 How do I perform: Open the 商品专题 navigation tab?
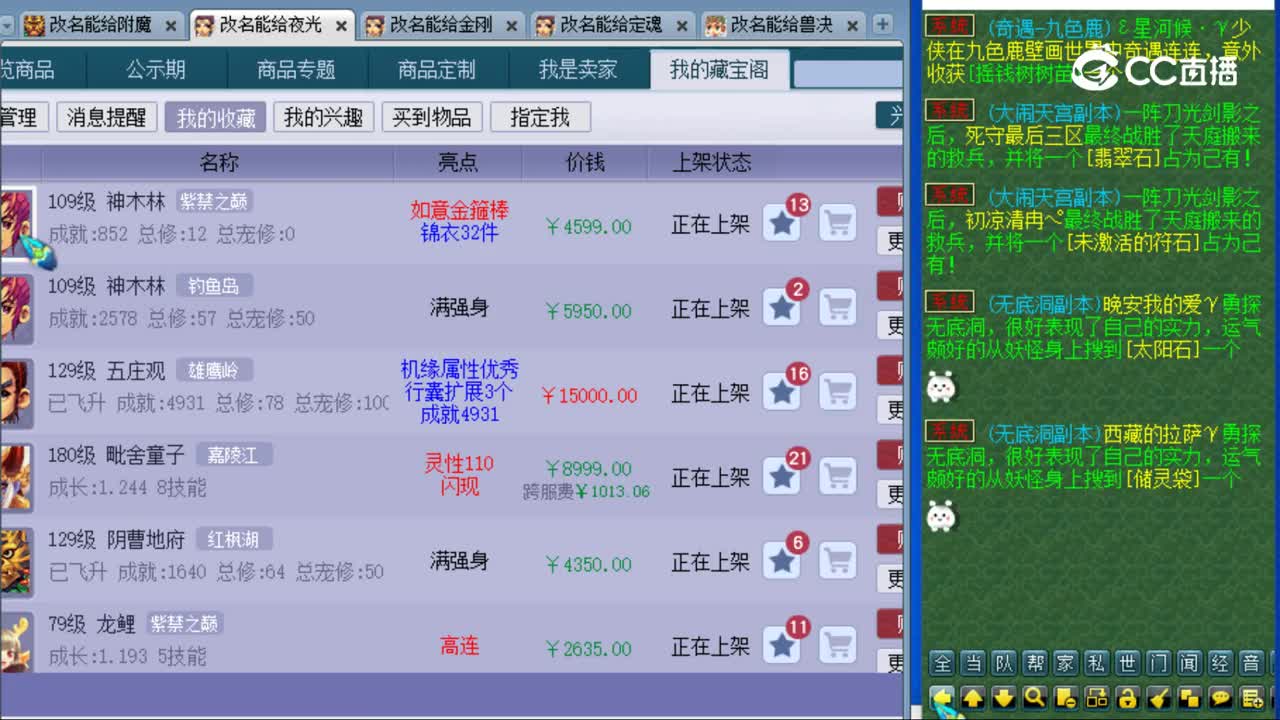coord(296,69)
